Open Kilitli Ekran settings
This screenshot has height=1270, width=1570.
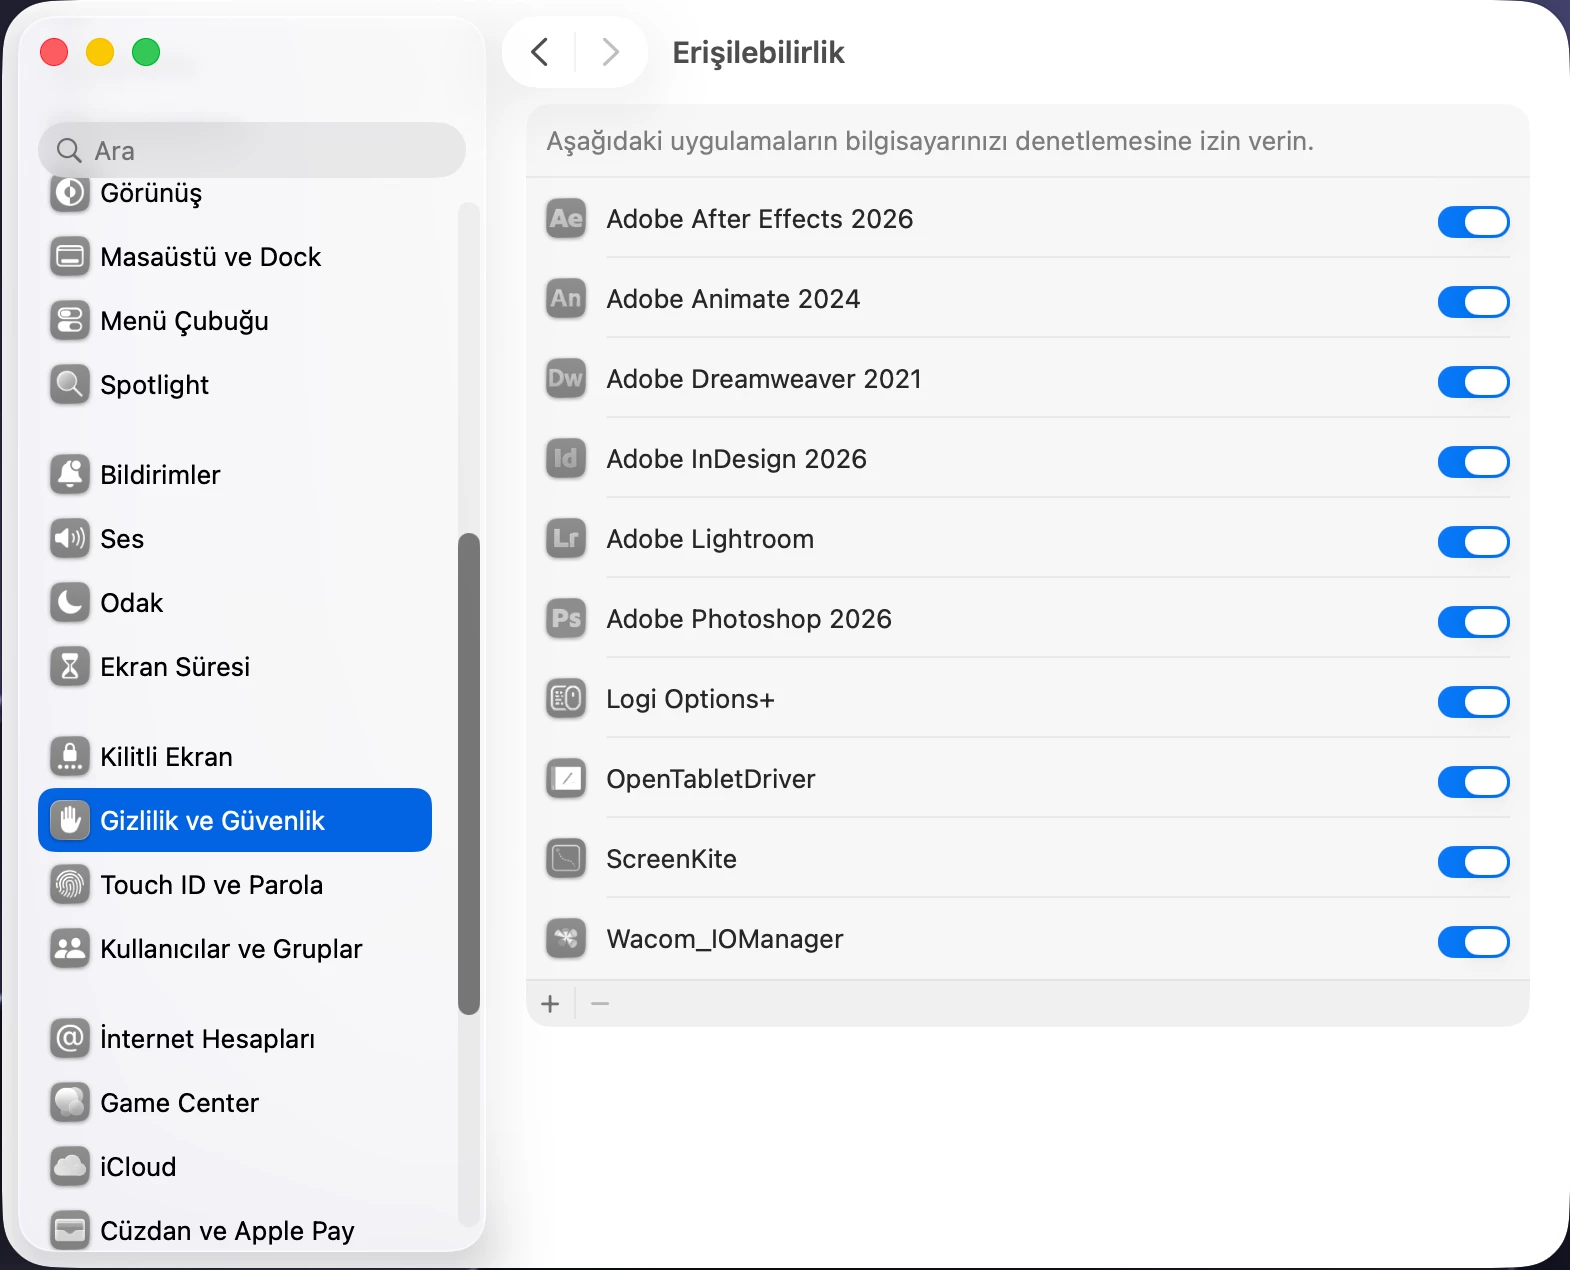point(235,757)
